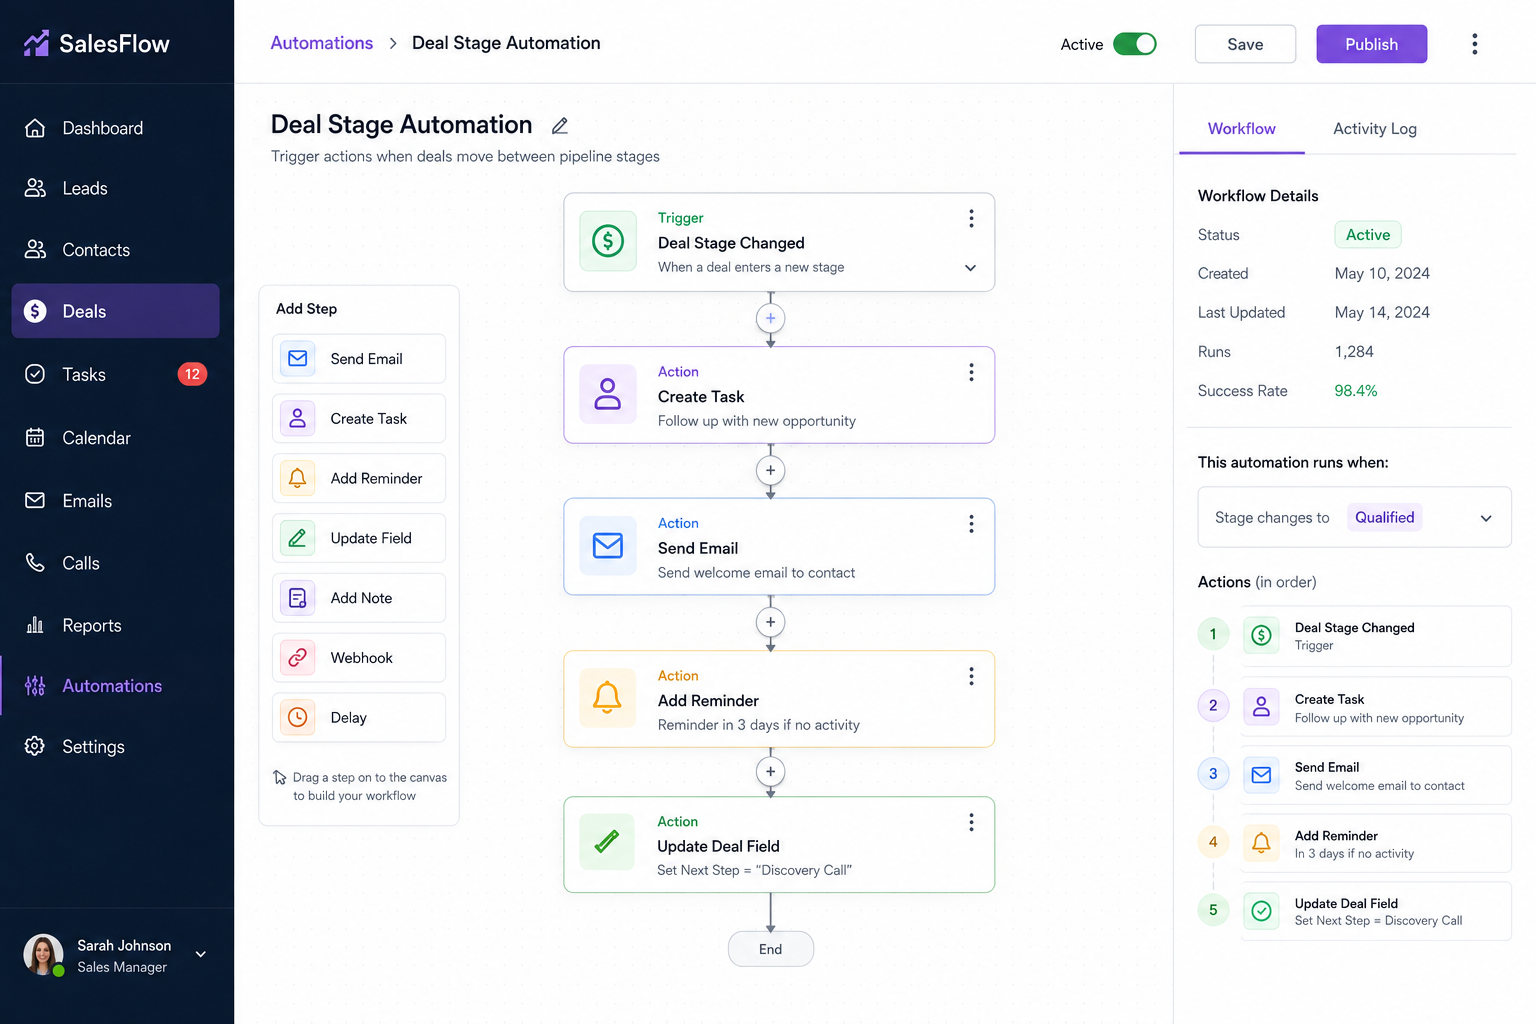Add a Send Email step
The width and height of the screenshot is (1536, 1024).
click(x=359, y=359)
